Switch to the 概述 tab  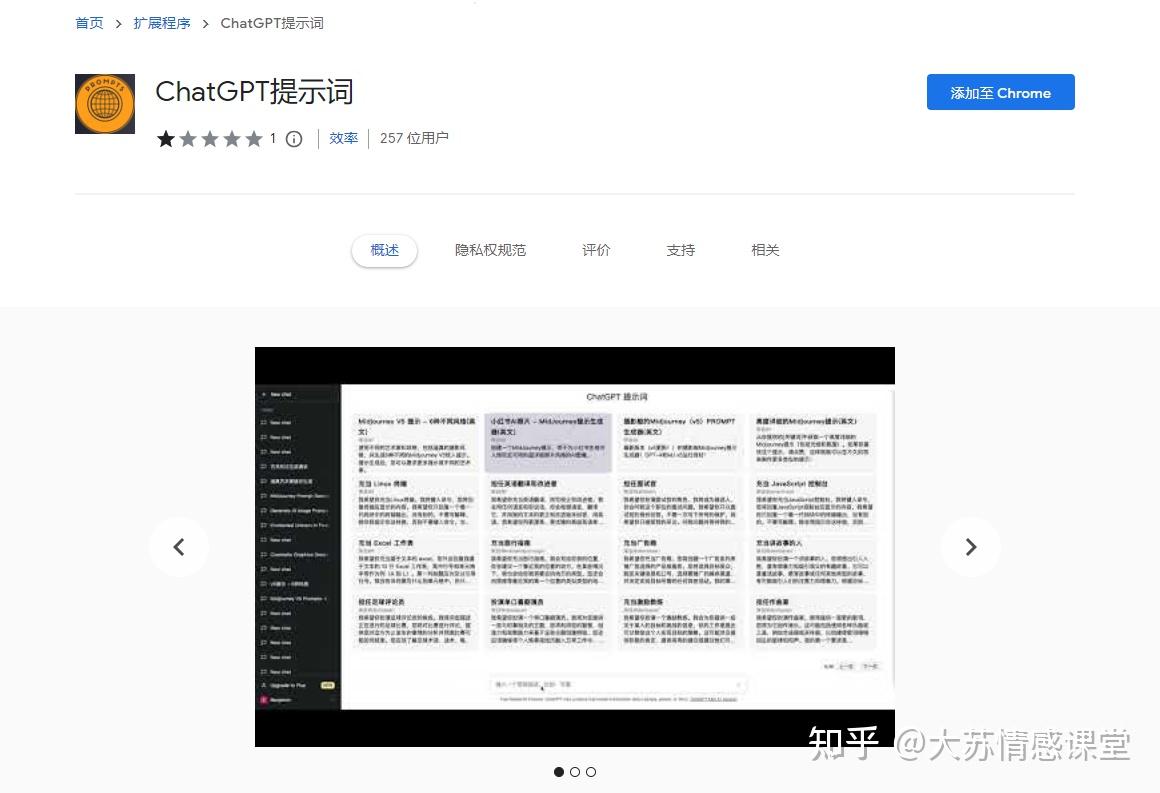(385, 250)
